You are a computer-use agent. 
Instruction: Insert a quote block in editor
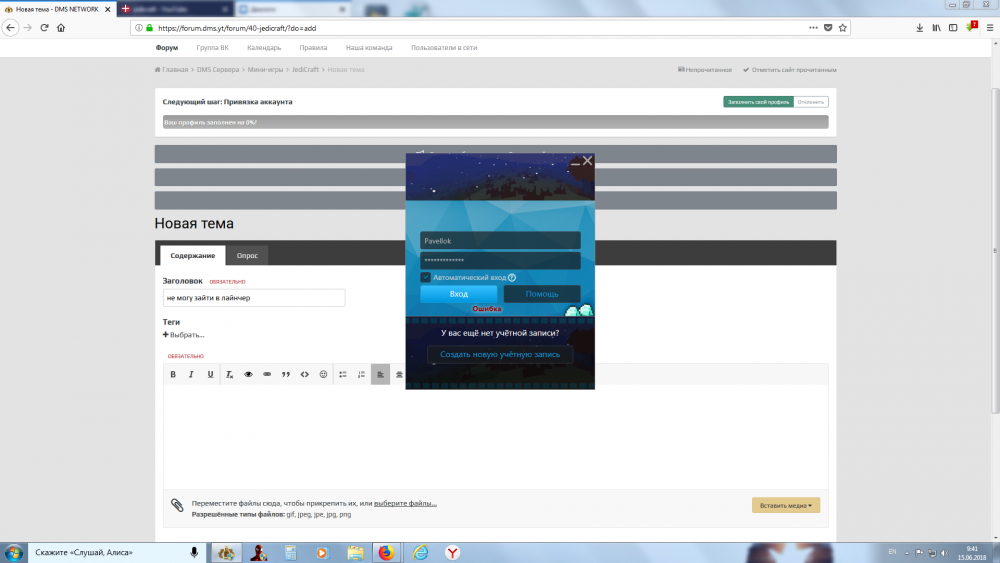(286, 374)
